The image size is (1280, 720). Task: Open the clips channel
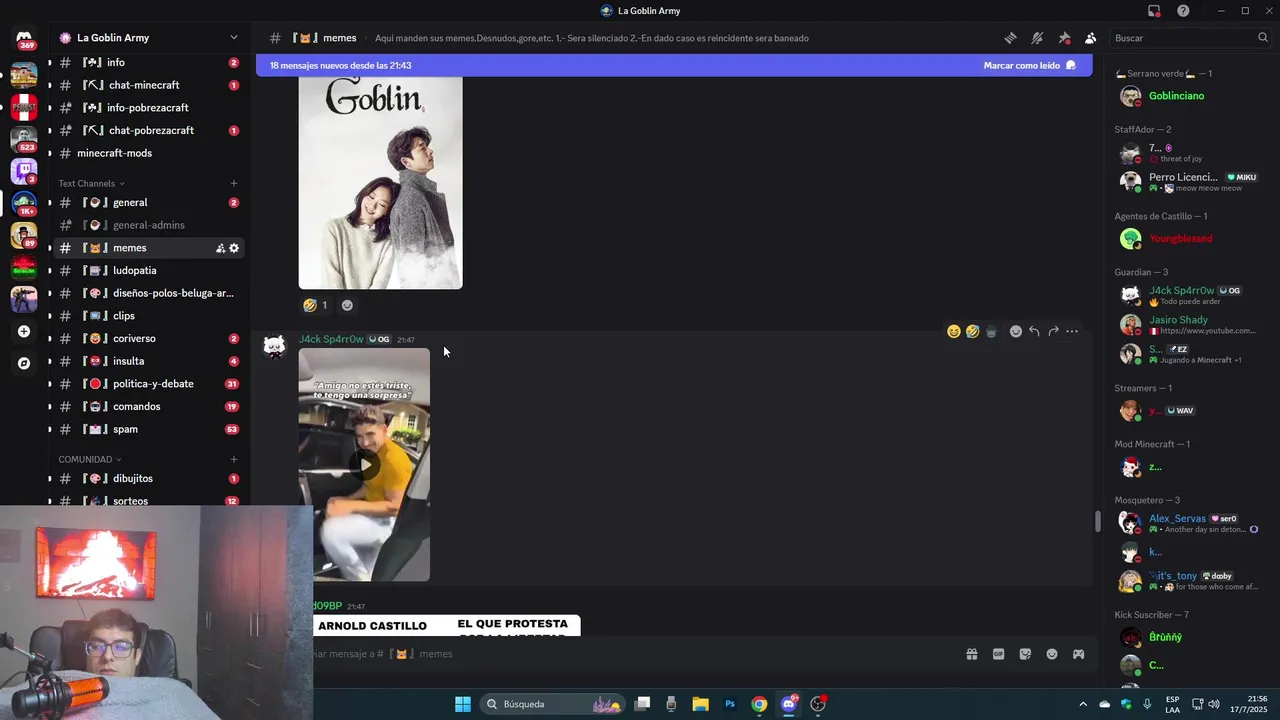(149, 315)
